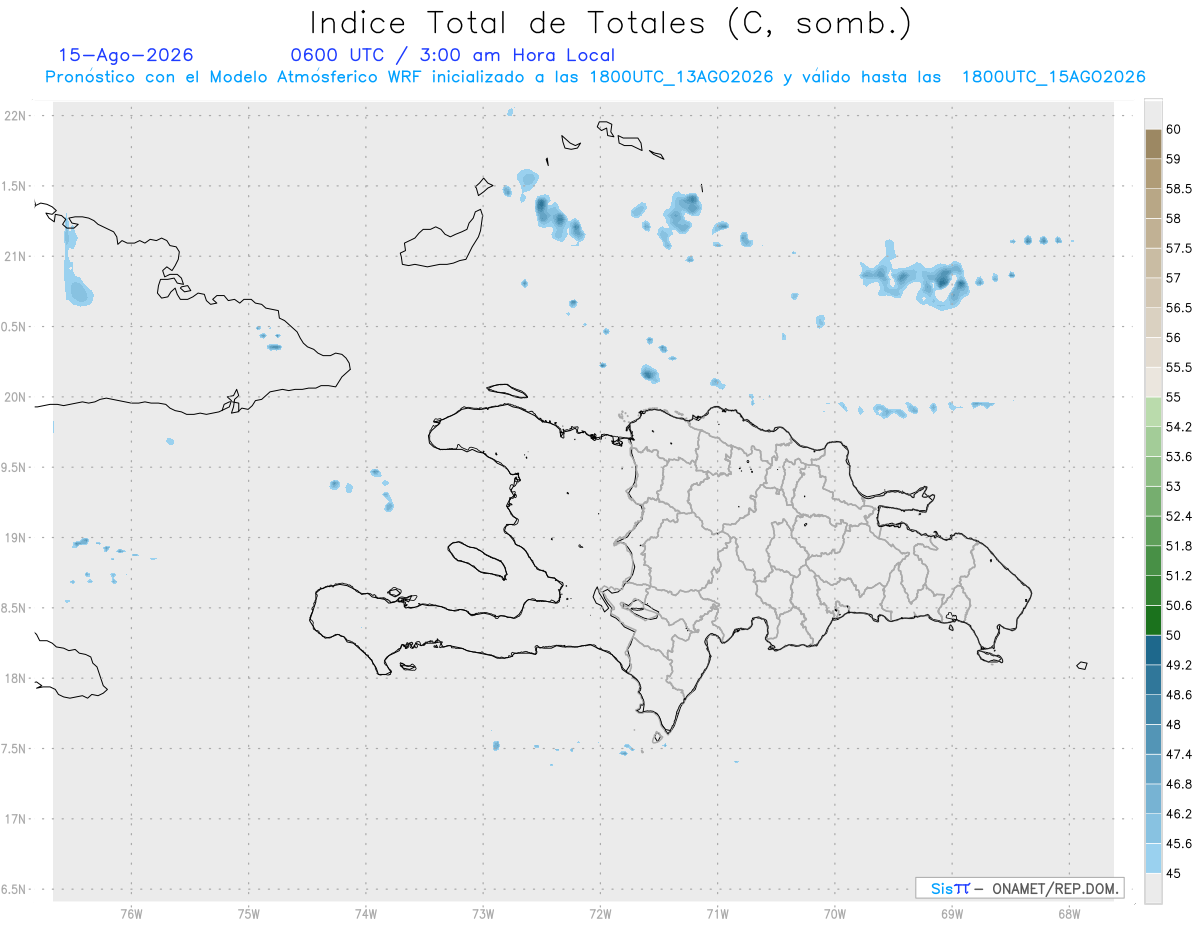Click the 20N latitude axis label

click(x=17, y=397)
